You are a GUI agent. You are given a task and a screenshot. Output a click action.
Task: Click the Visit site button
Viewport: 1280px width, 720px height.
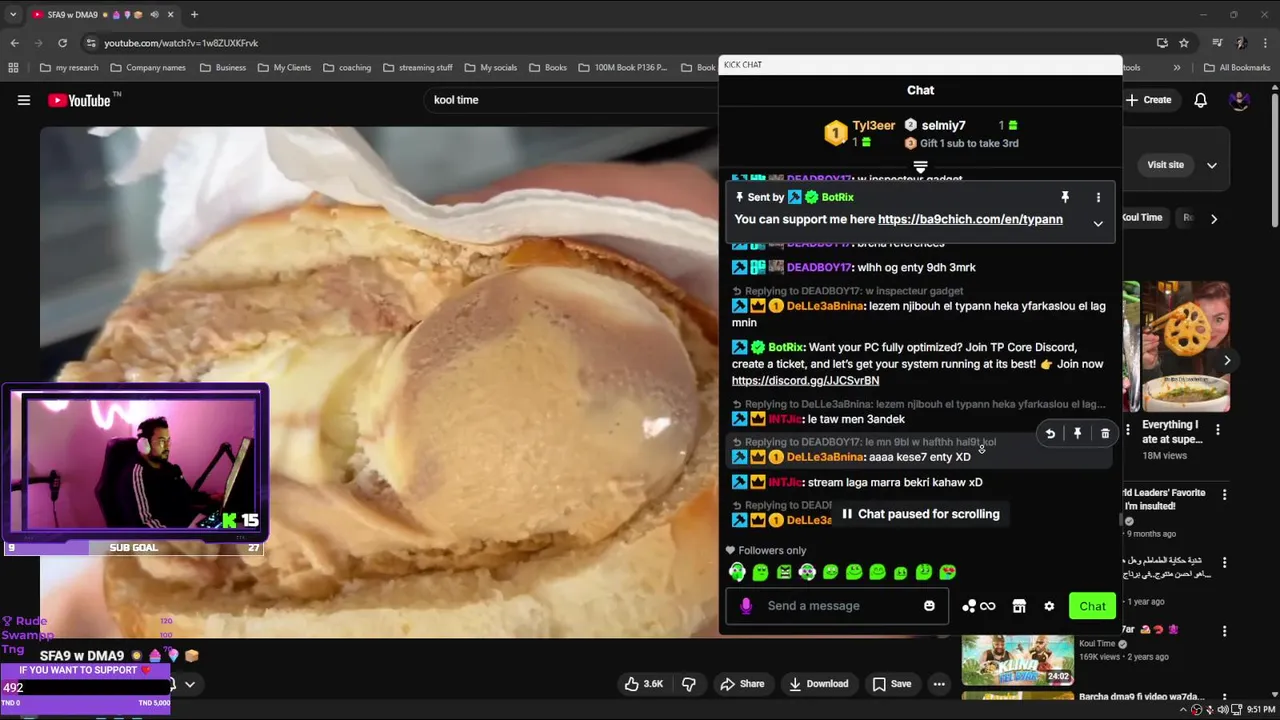pos(1165,165)
